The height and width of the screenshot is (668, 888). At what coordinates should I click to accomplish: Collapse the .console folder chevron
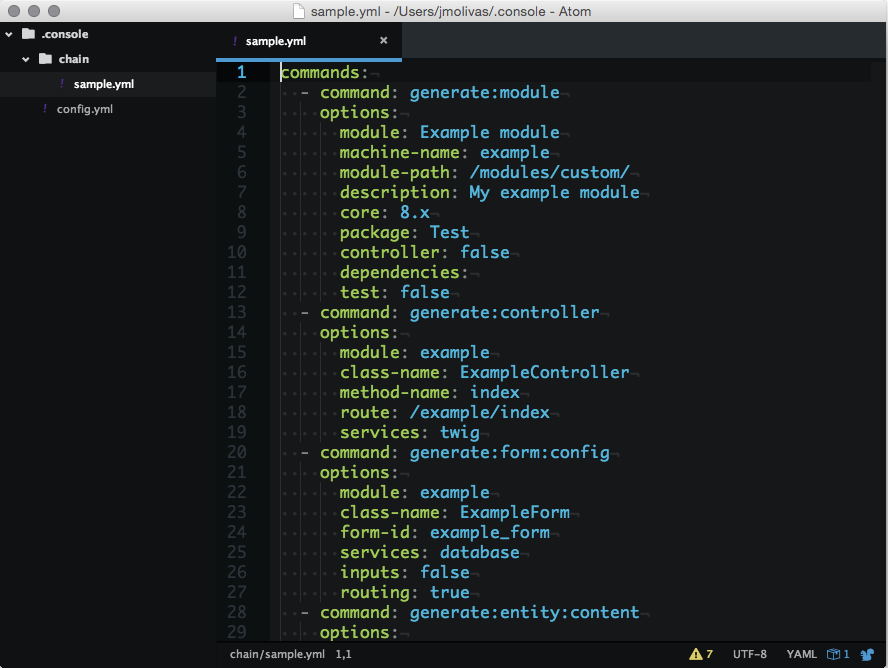pyautogui.click(x=9, y=35)
